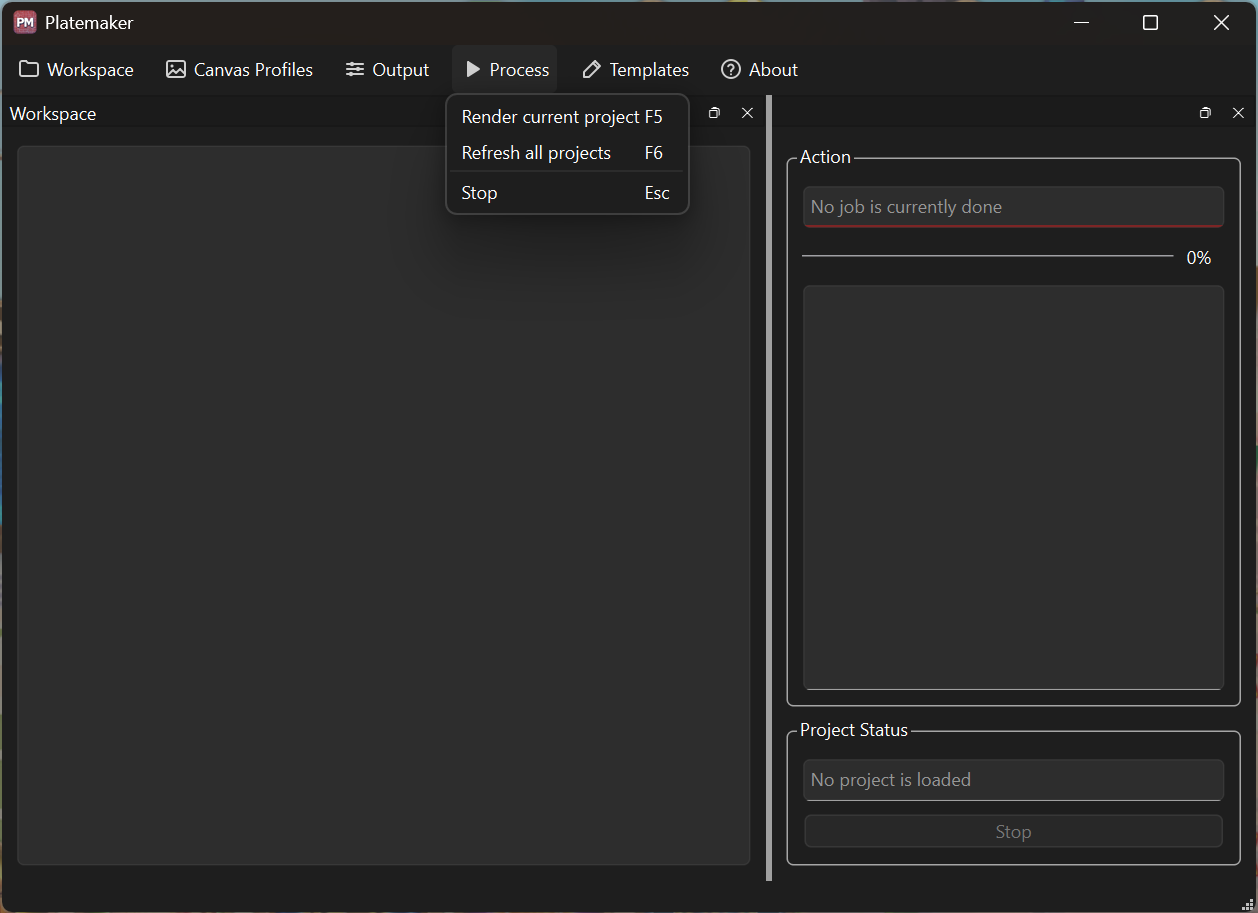Click the progress bar showing 0%
Image resolution: width=1258 pixels, height=913 pixels.
[x=987, y=257]
